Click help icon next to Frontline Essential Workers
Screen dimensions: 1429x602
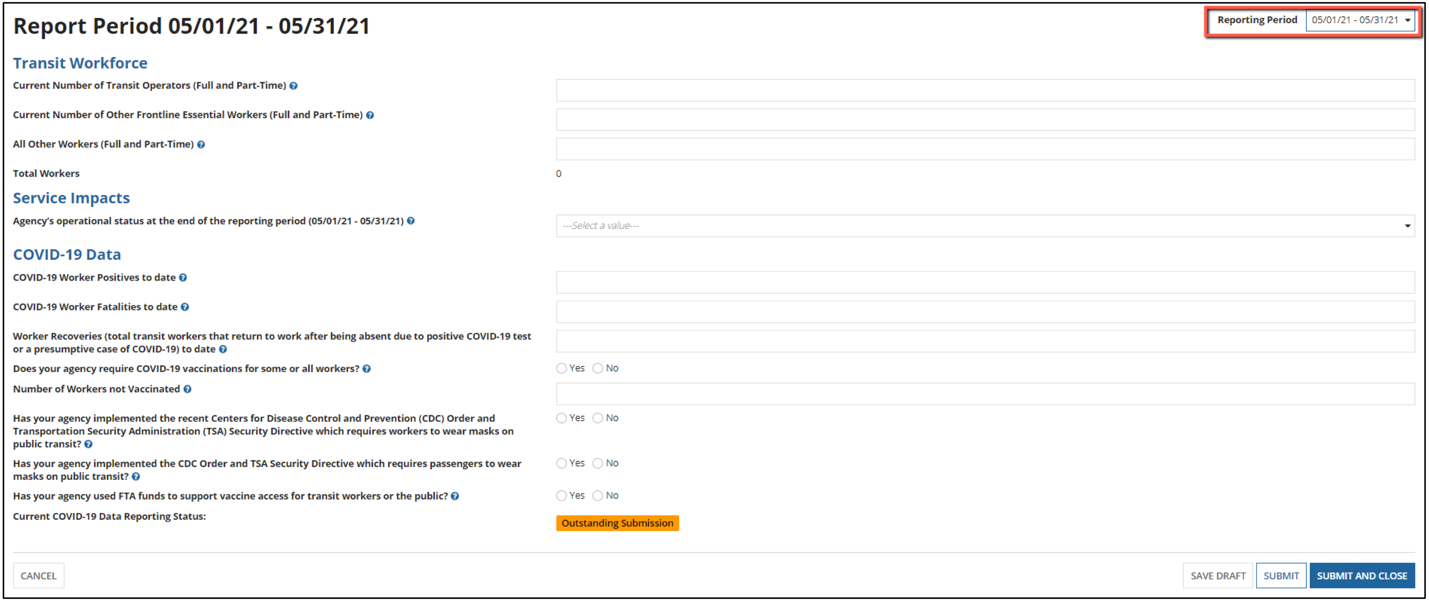pyautogui.click(x=370, y=115)
